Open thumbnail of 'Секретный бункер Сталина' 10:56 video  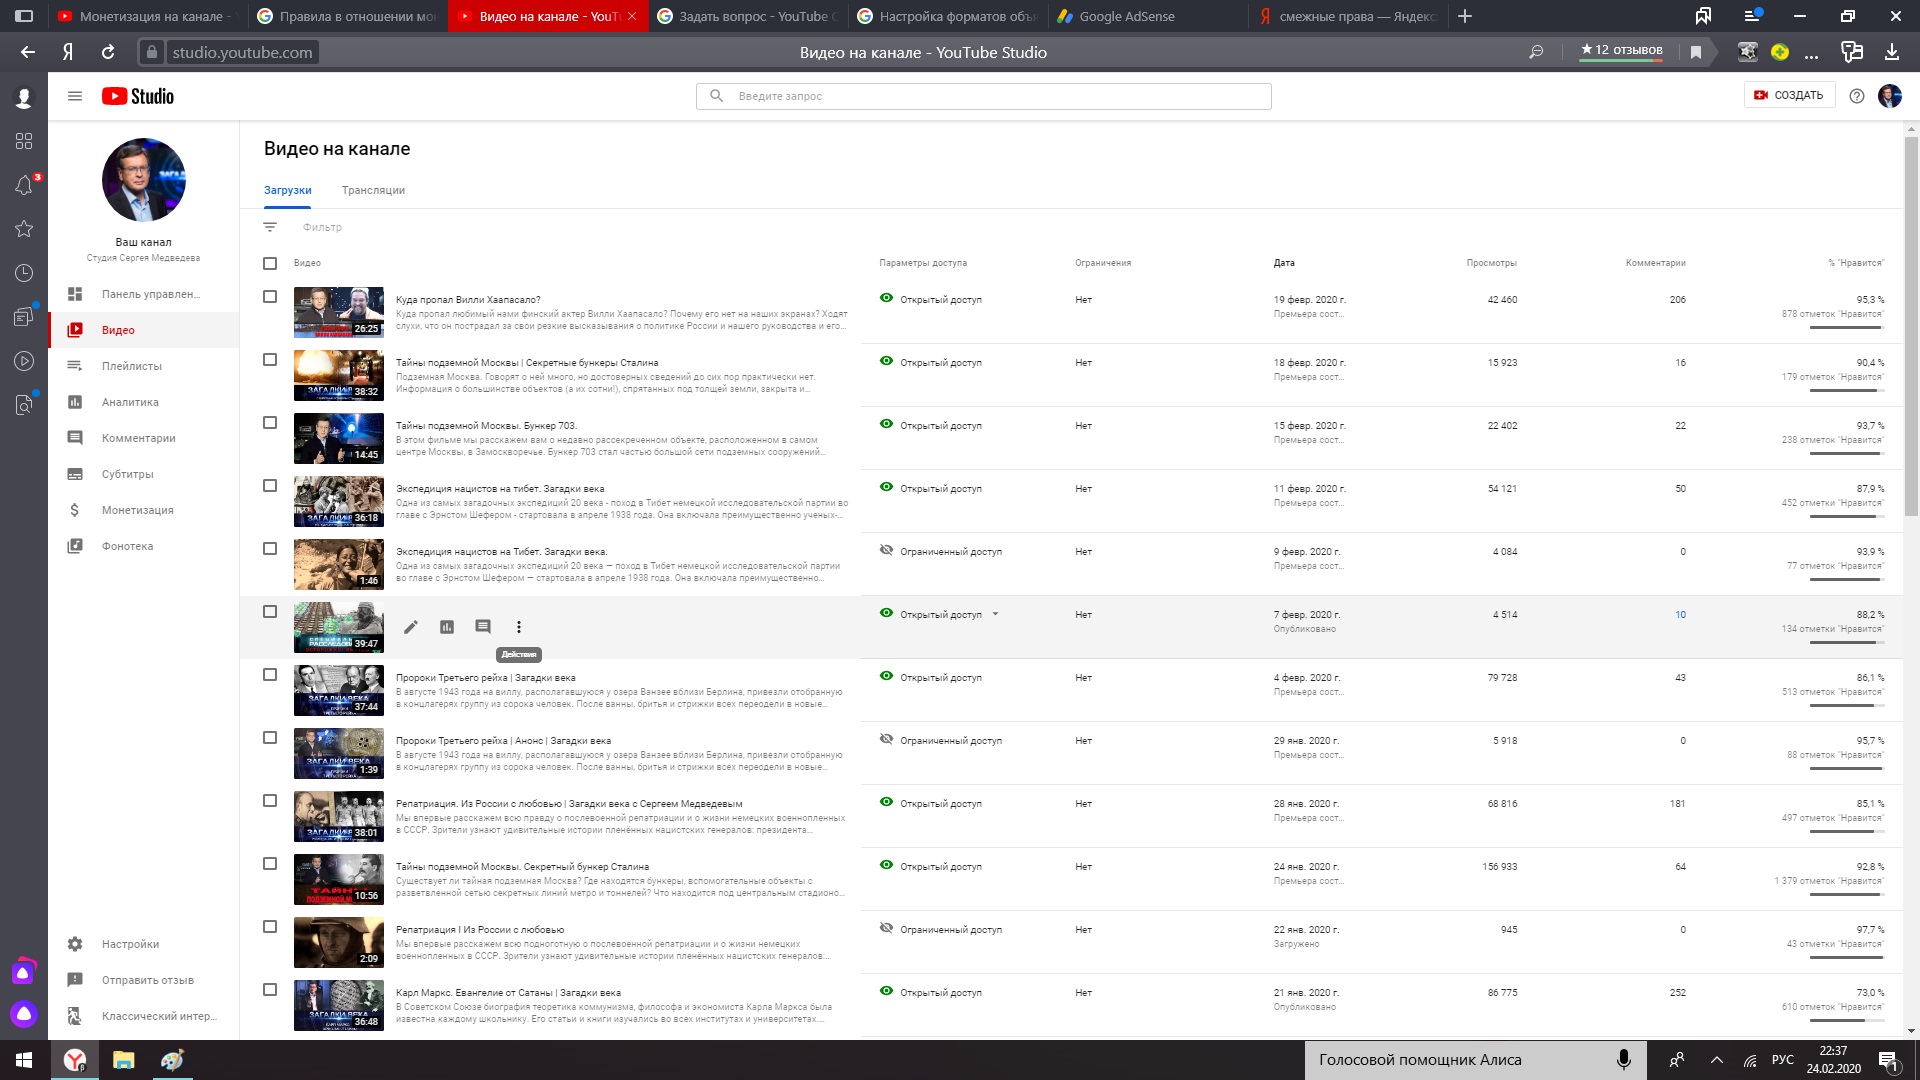338,879
